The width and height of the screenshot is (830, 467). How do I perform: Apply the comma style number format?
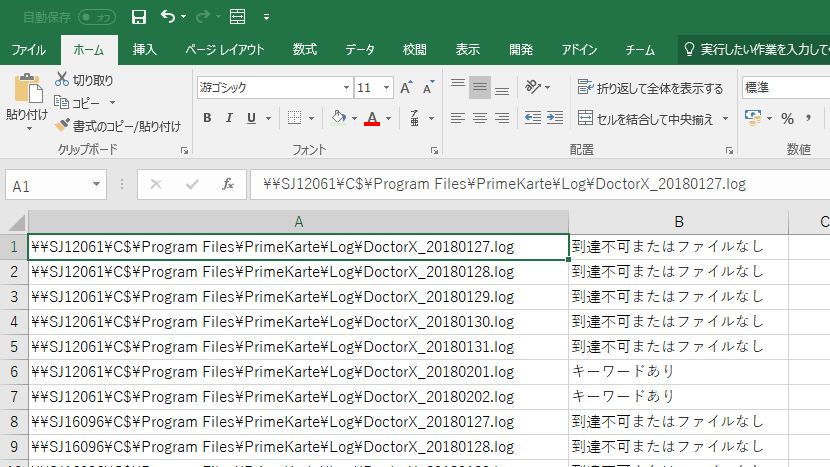(808, 118)
